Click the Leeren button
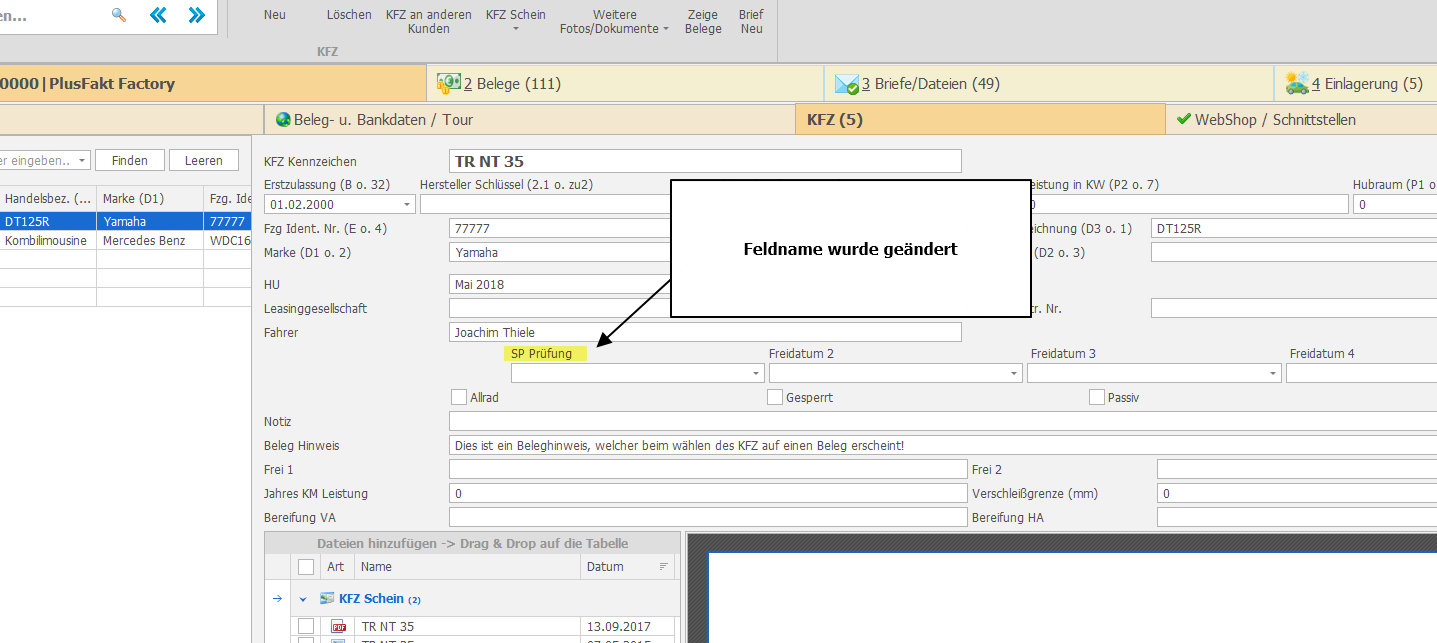The width and height of the screenshot is (1437, 643). [204, 160]
